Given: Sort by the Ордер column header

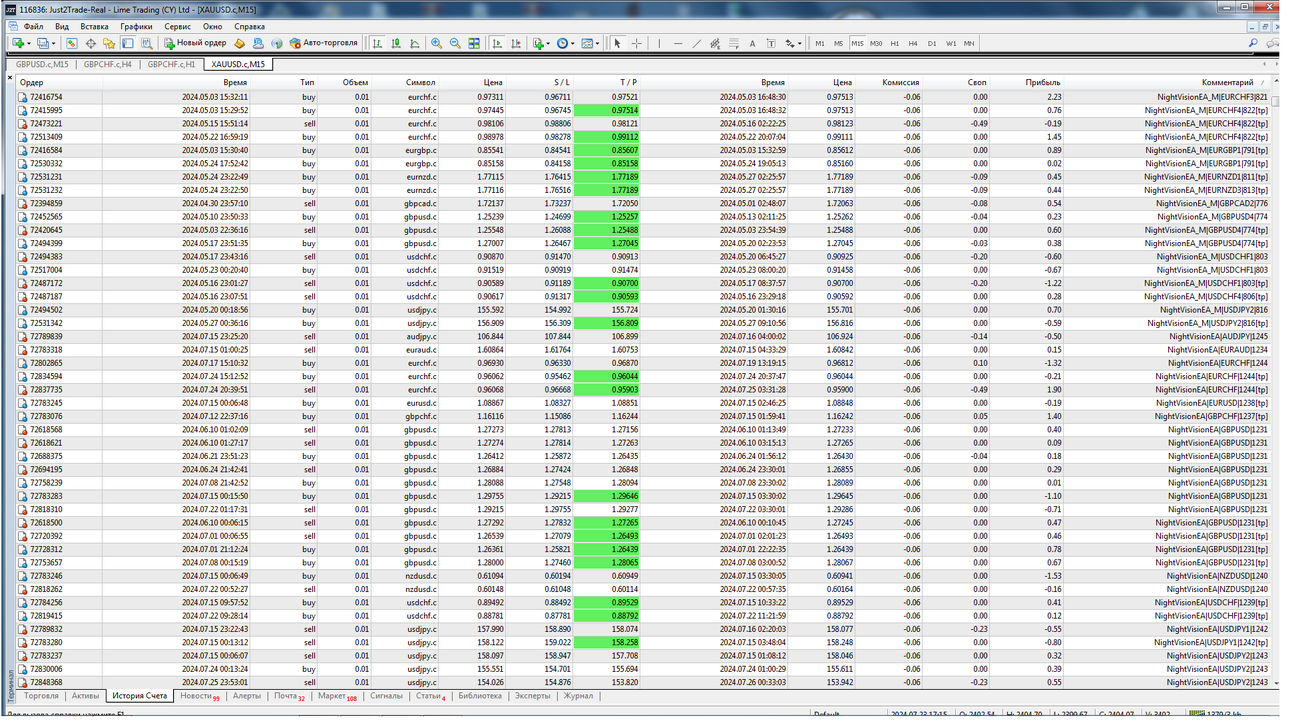Looking at the screenshot, I should coord(31,83).
